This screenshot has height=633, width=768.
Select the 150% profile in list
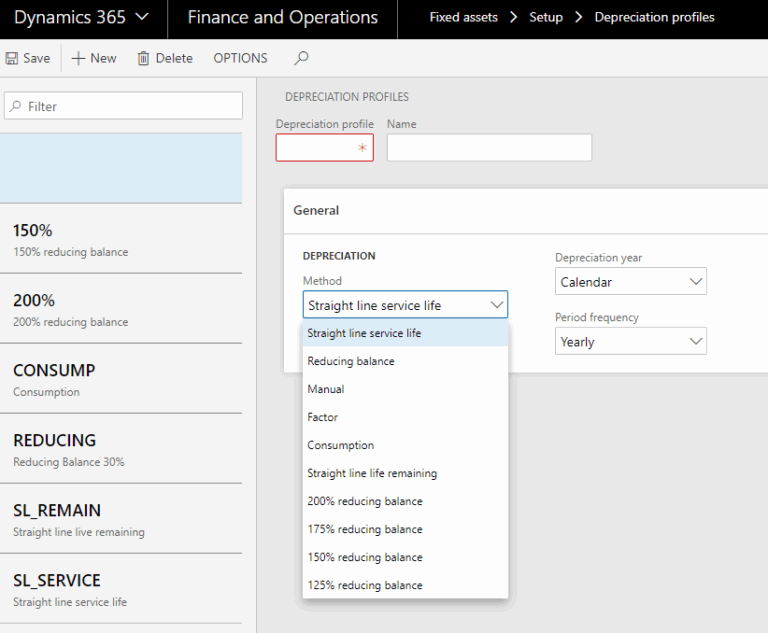point(121,239)
